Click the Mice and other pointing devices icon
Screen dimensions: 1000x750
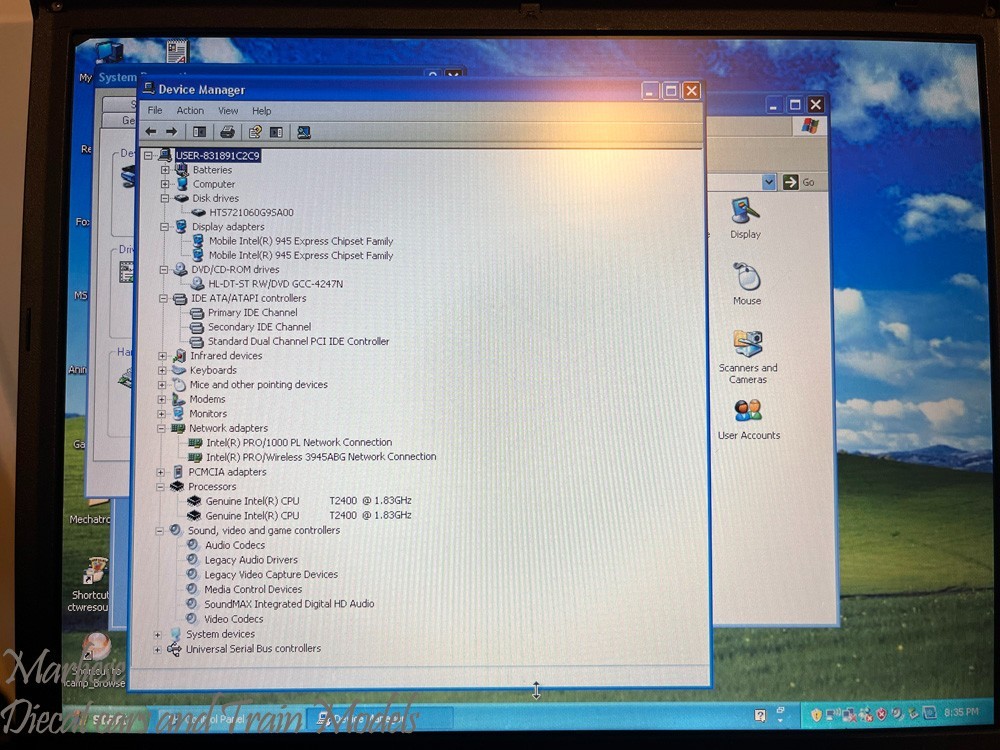click(x=179, y=385)
